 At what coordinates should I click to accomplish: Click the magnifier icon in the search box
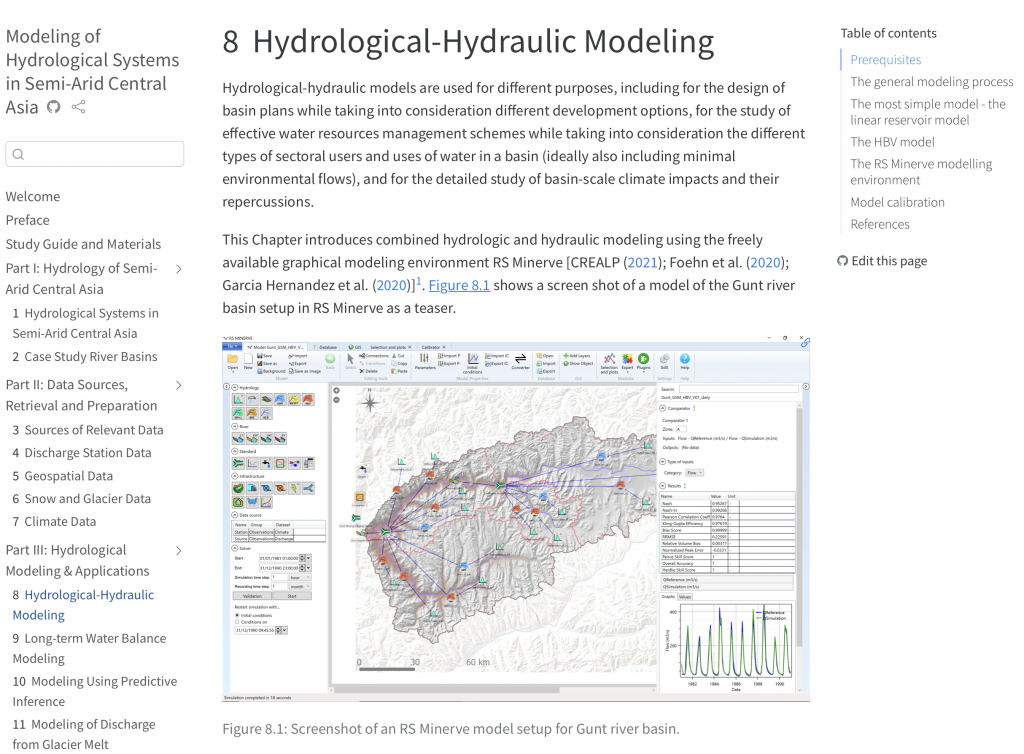(x=18, y=154)
